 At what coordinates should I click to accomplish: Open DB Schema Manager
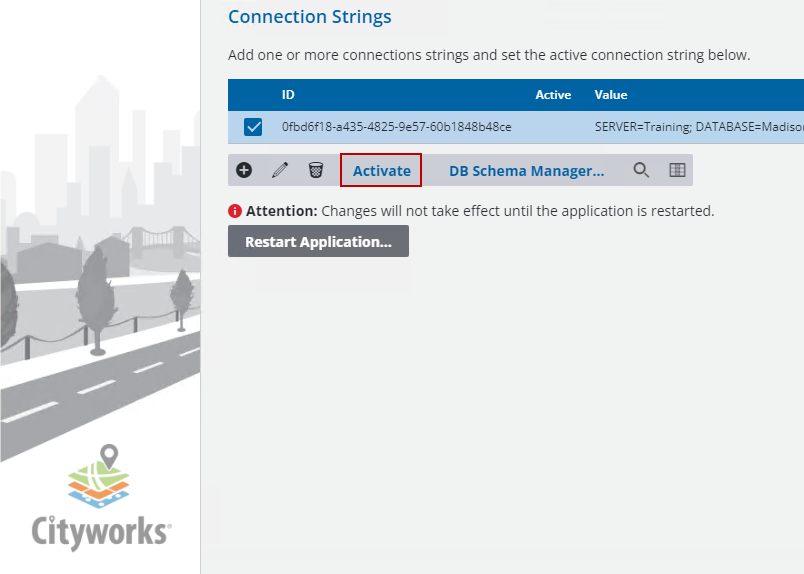pyautogui.click(x=526, y=170)
